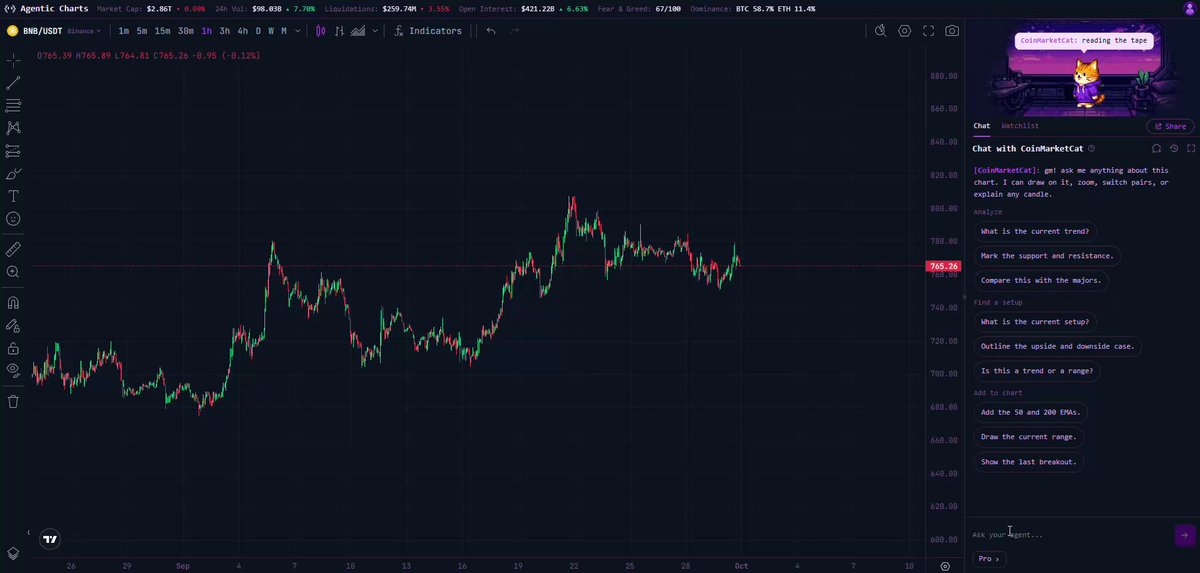Open the user profile avatar

coord(1190,8)
